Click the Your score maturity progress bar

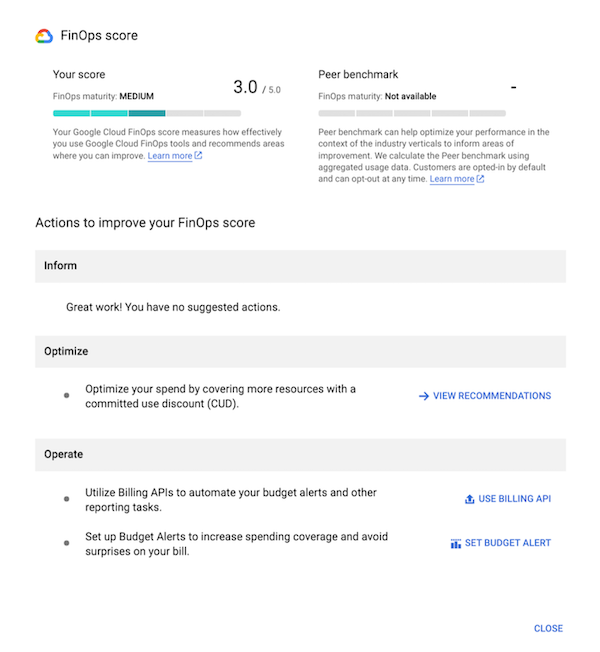point(146,114)
